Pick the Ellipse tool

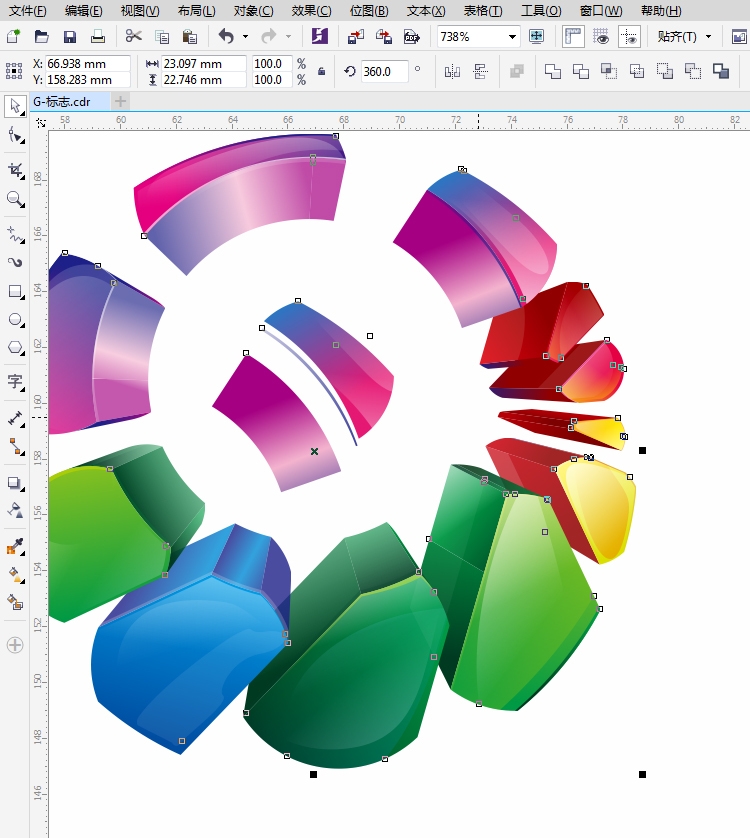pyautogui.click(x=15, y=320)
